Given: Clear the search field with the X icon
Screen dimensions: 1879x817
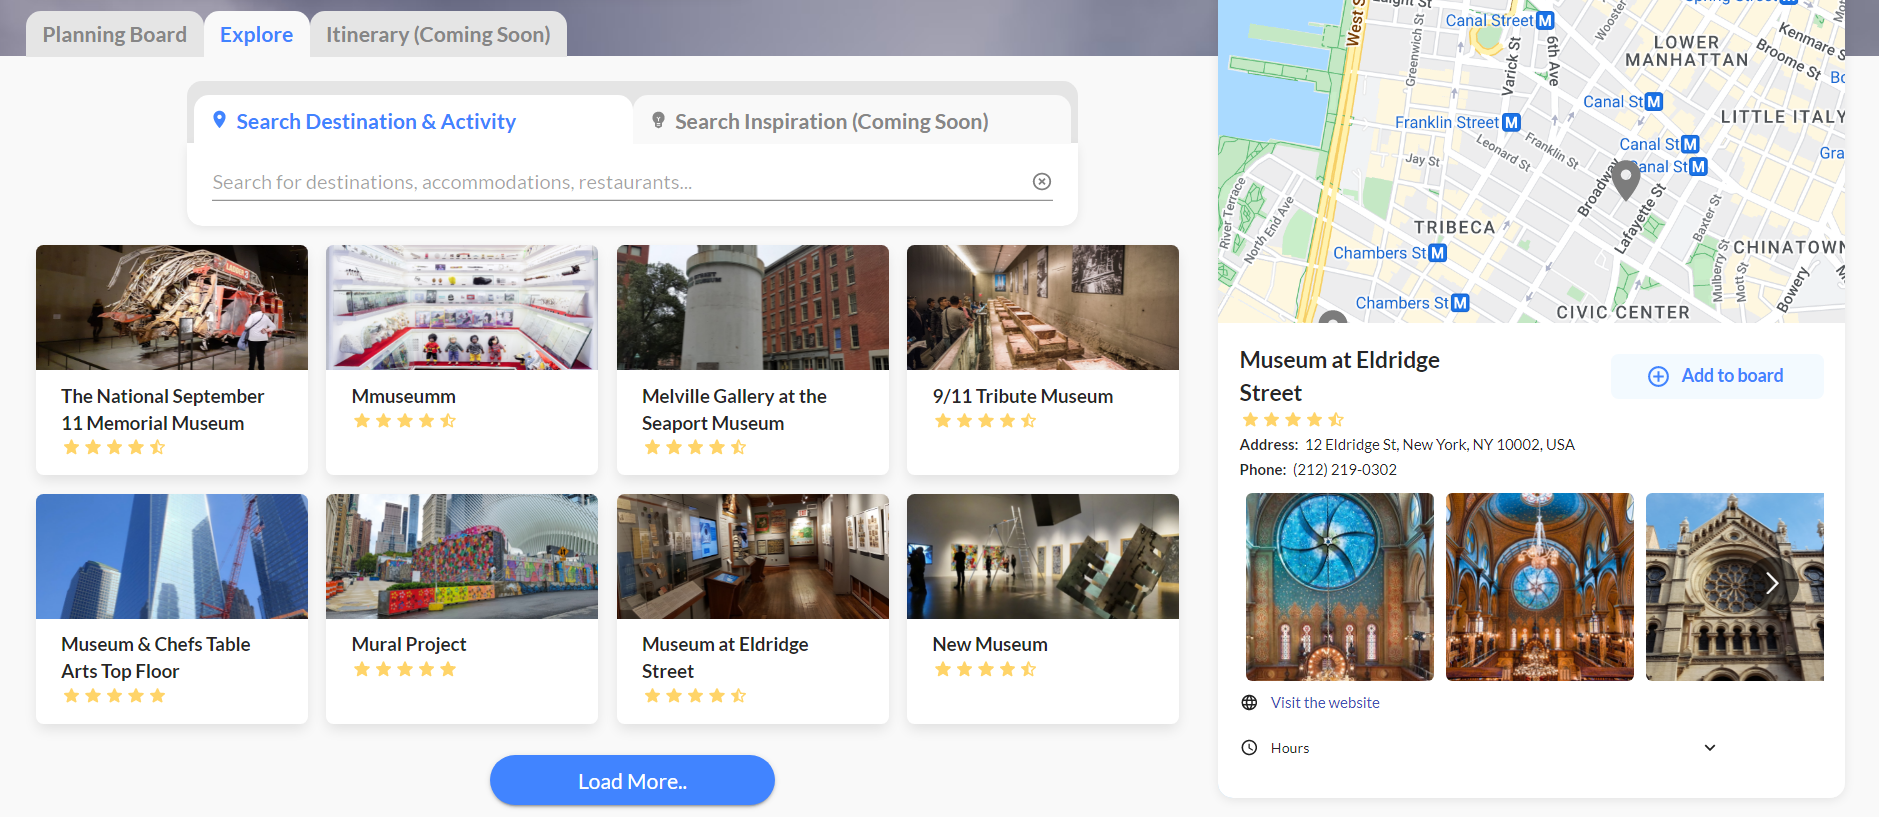Looking at the screenshot, I should [x=1041, y=181].
